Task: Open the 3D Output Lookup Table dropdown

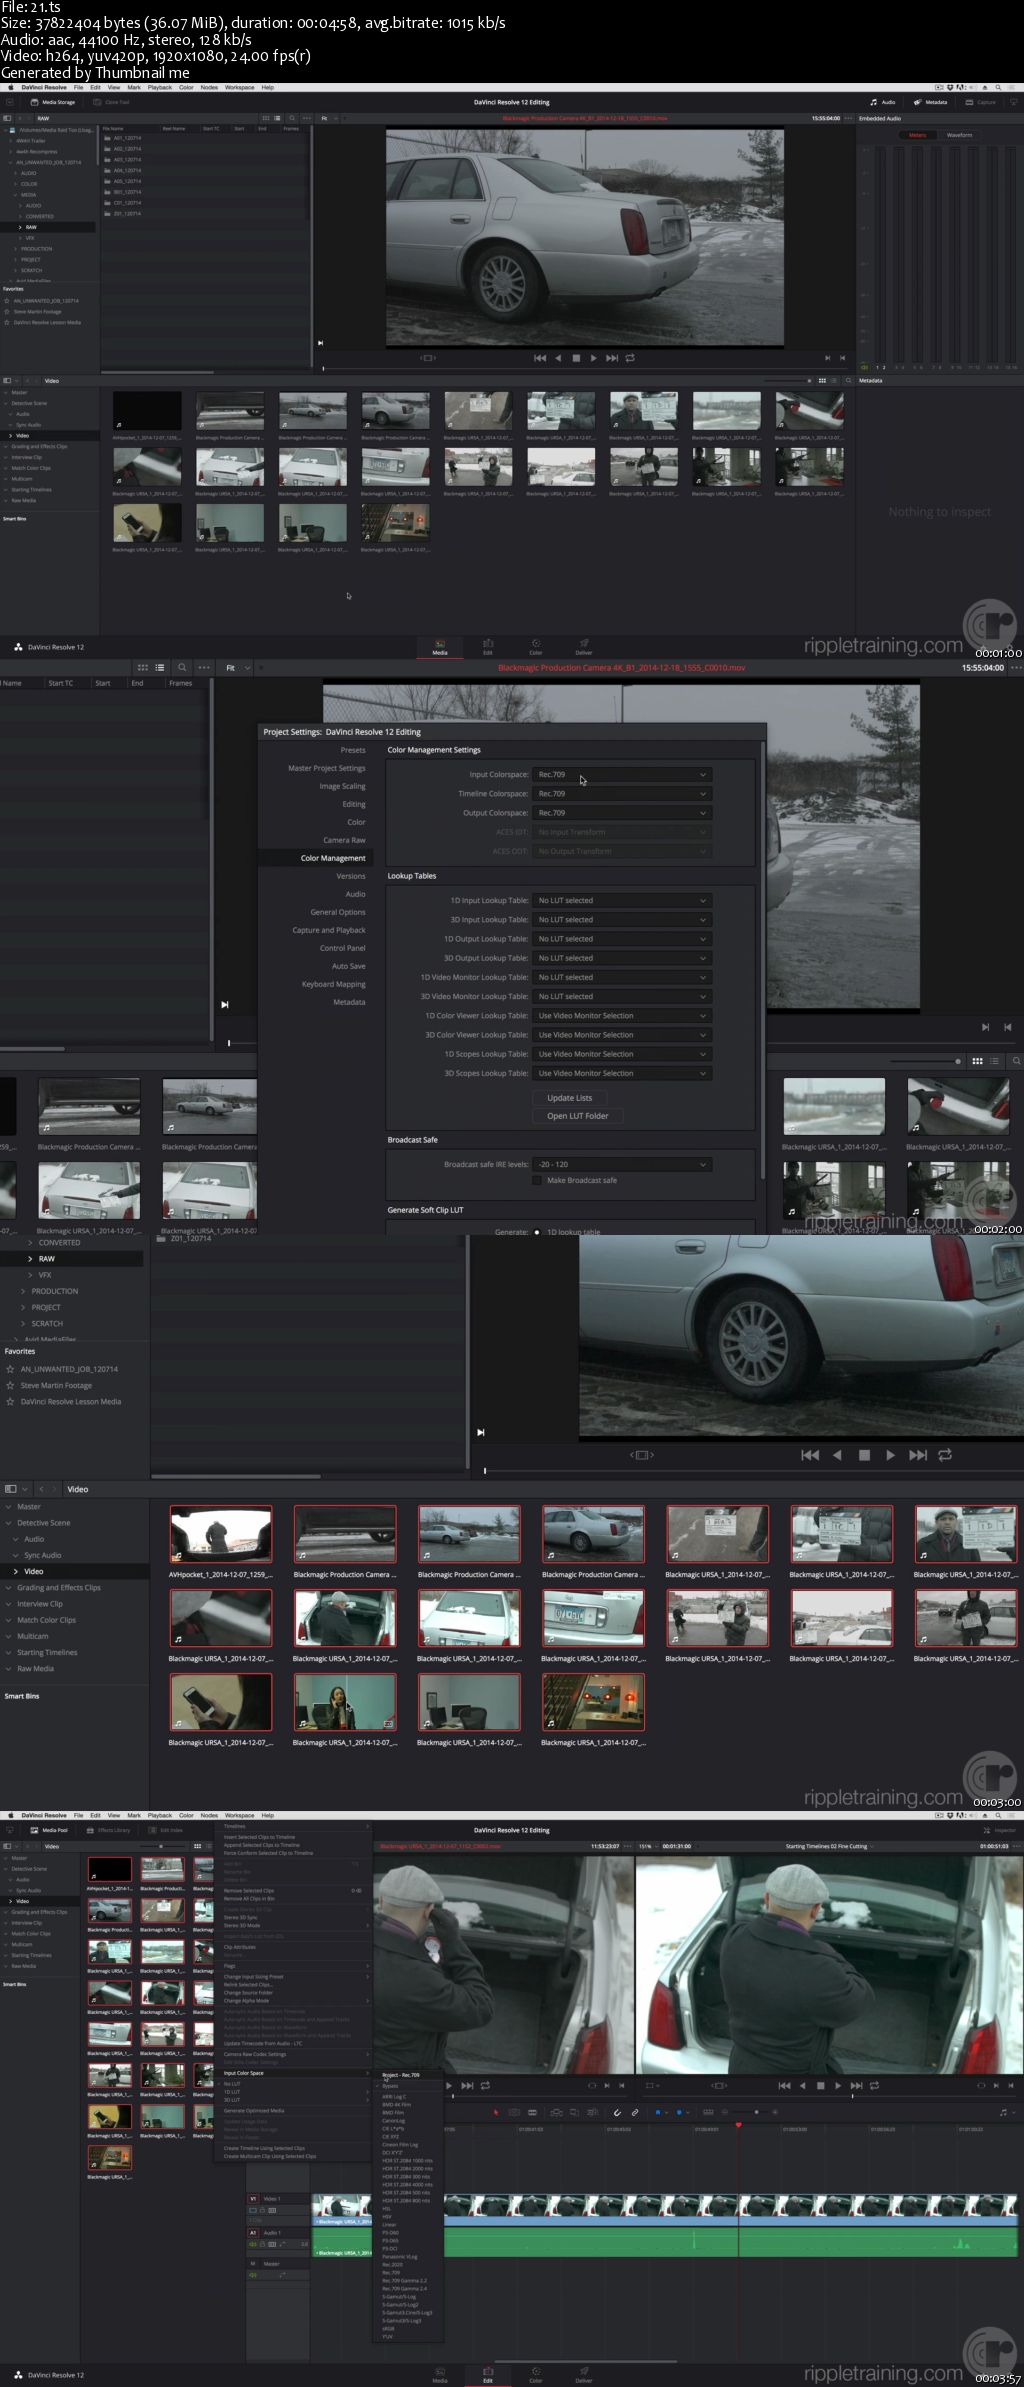Action: (622, 958)
